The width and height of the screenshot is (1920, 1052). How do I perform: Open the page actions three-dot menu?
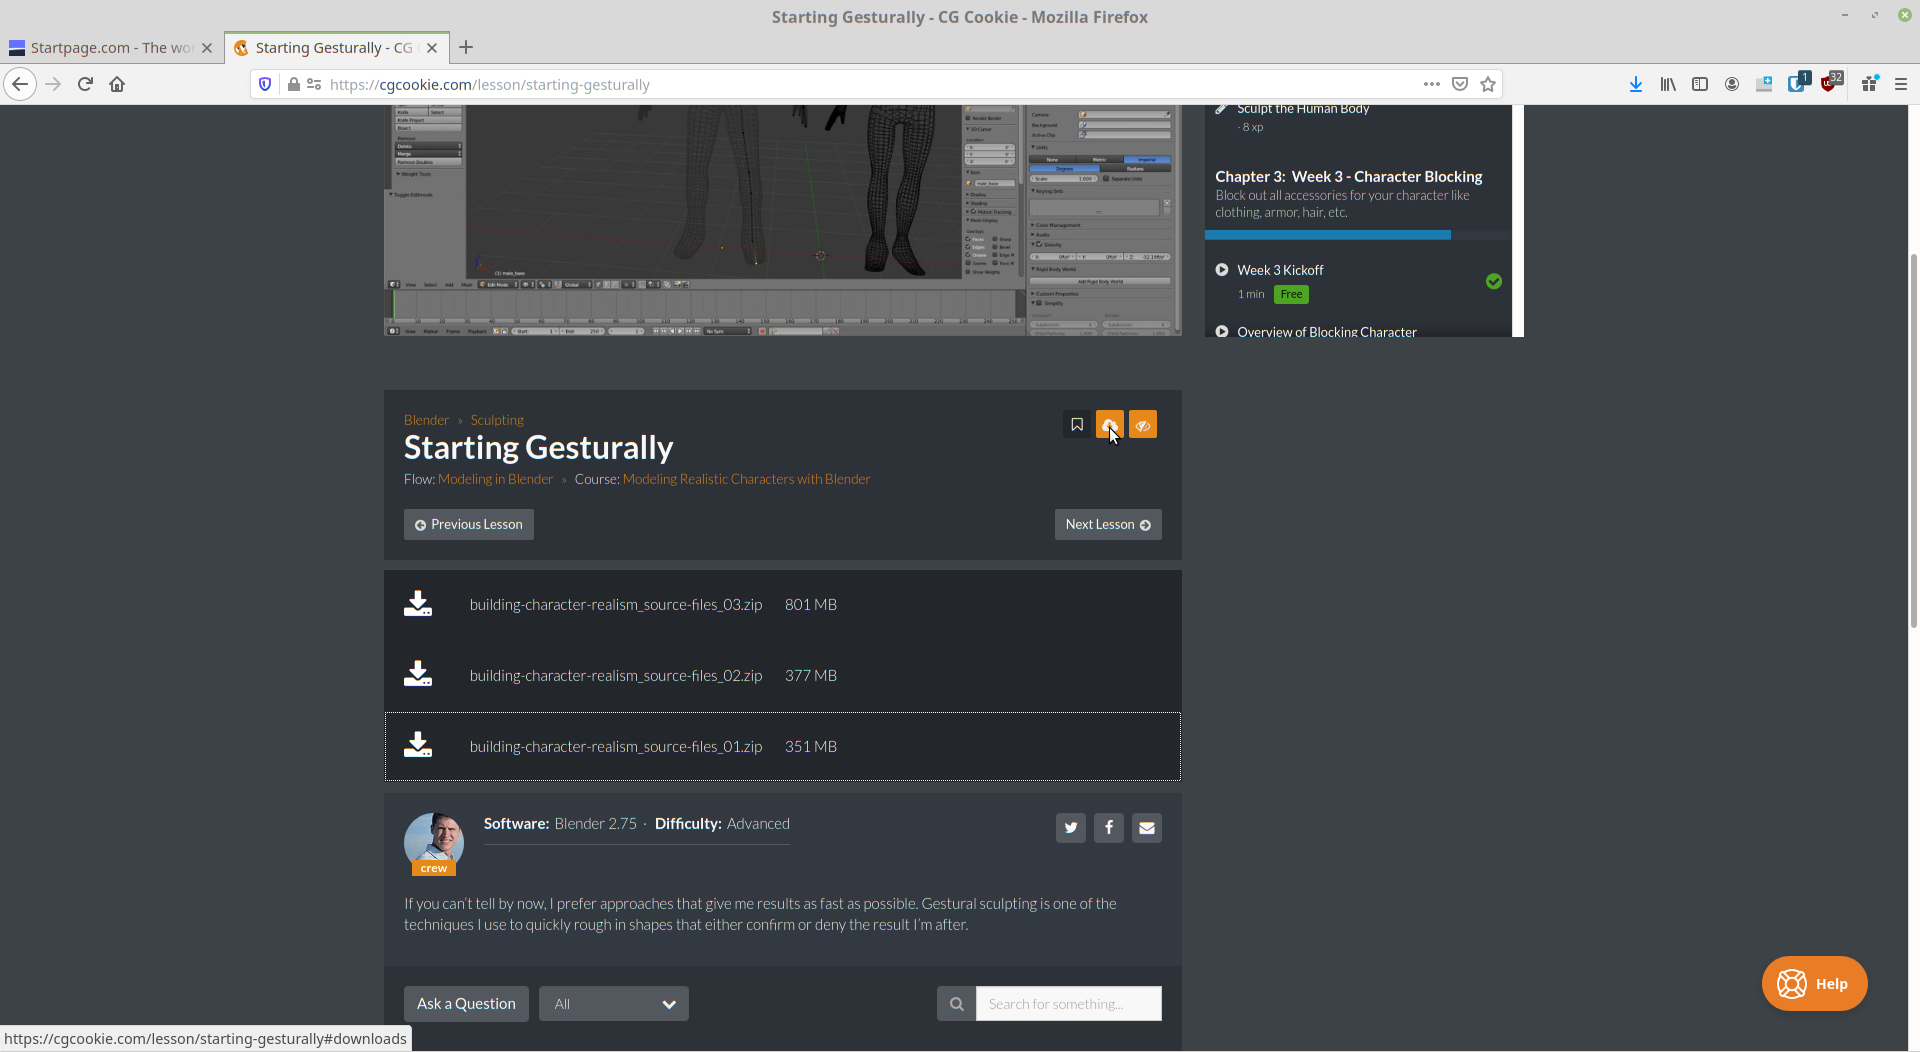coord(1432,84)
